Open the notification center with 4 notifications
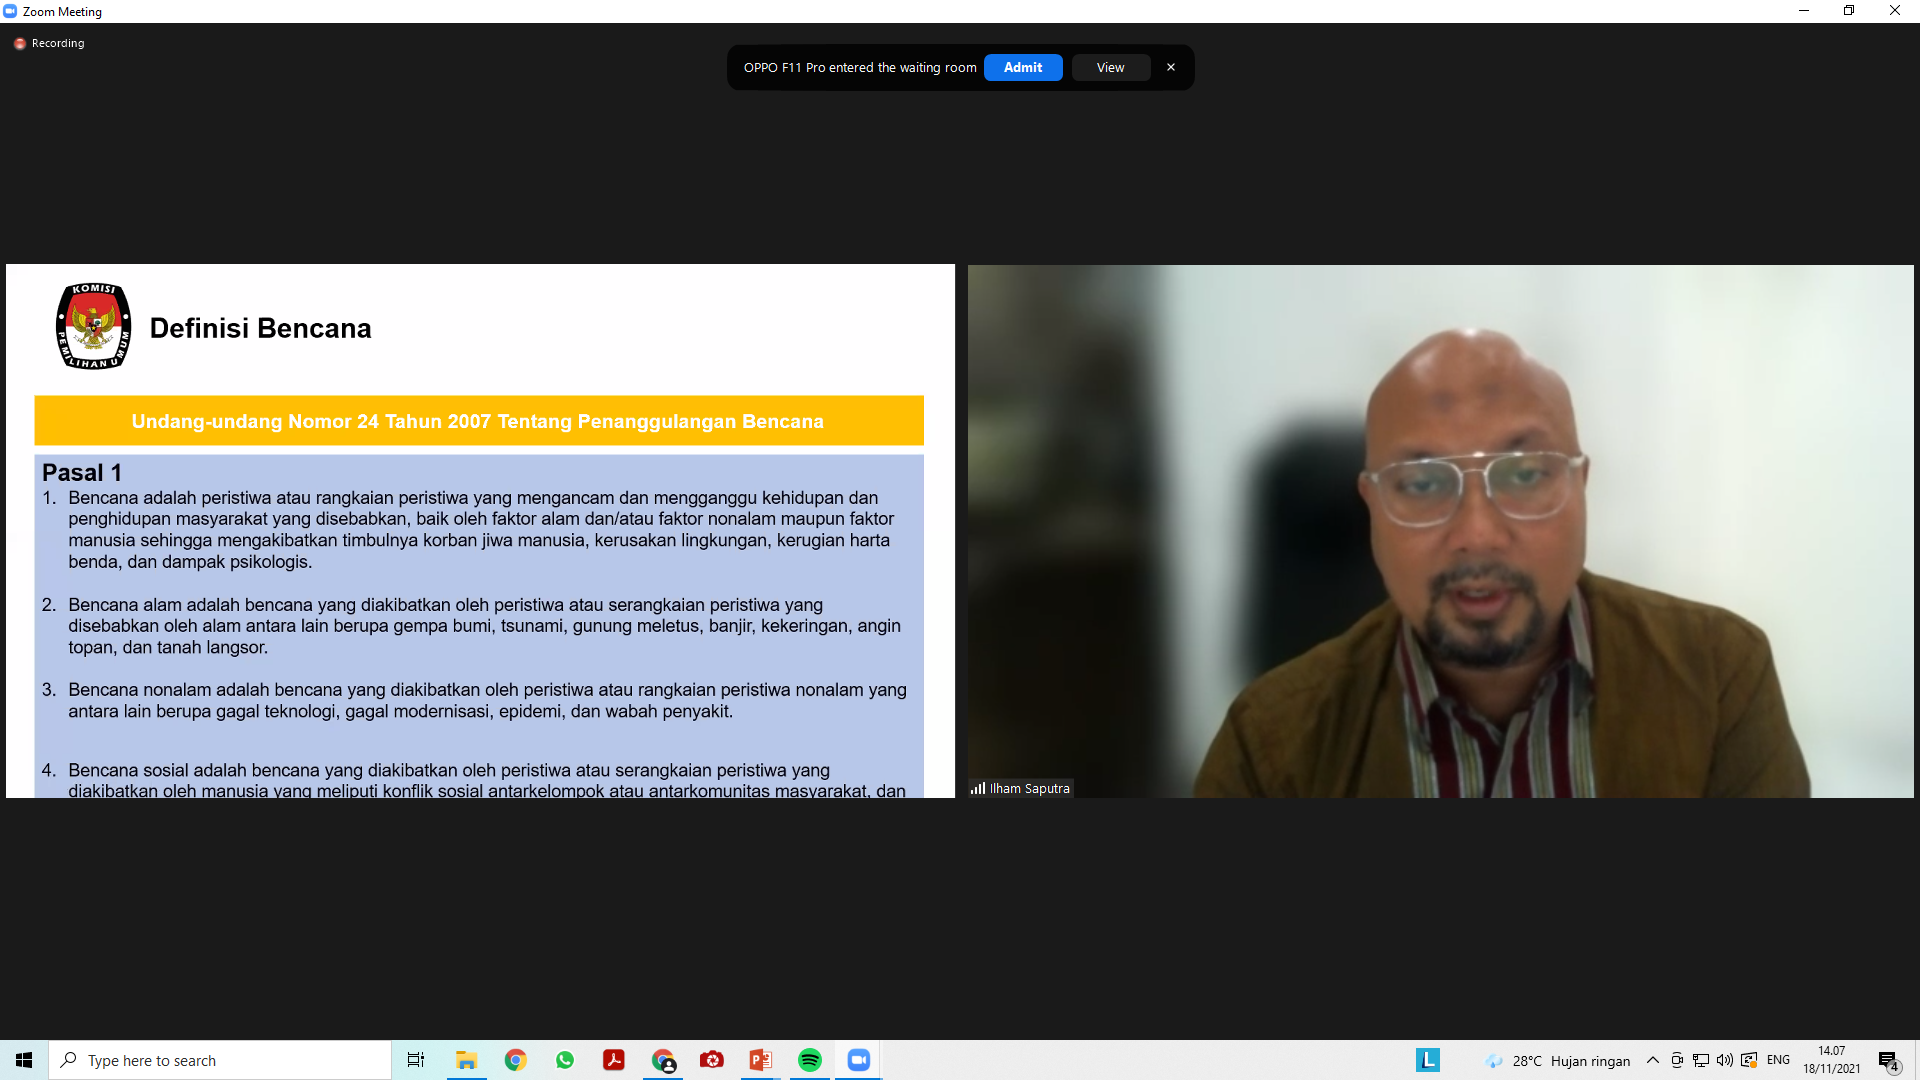1920x1080 pixels. click(x=1888, y=1061)
